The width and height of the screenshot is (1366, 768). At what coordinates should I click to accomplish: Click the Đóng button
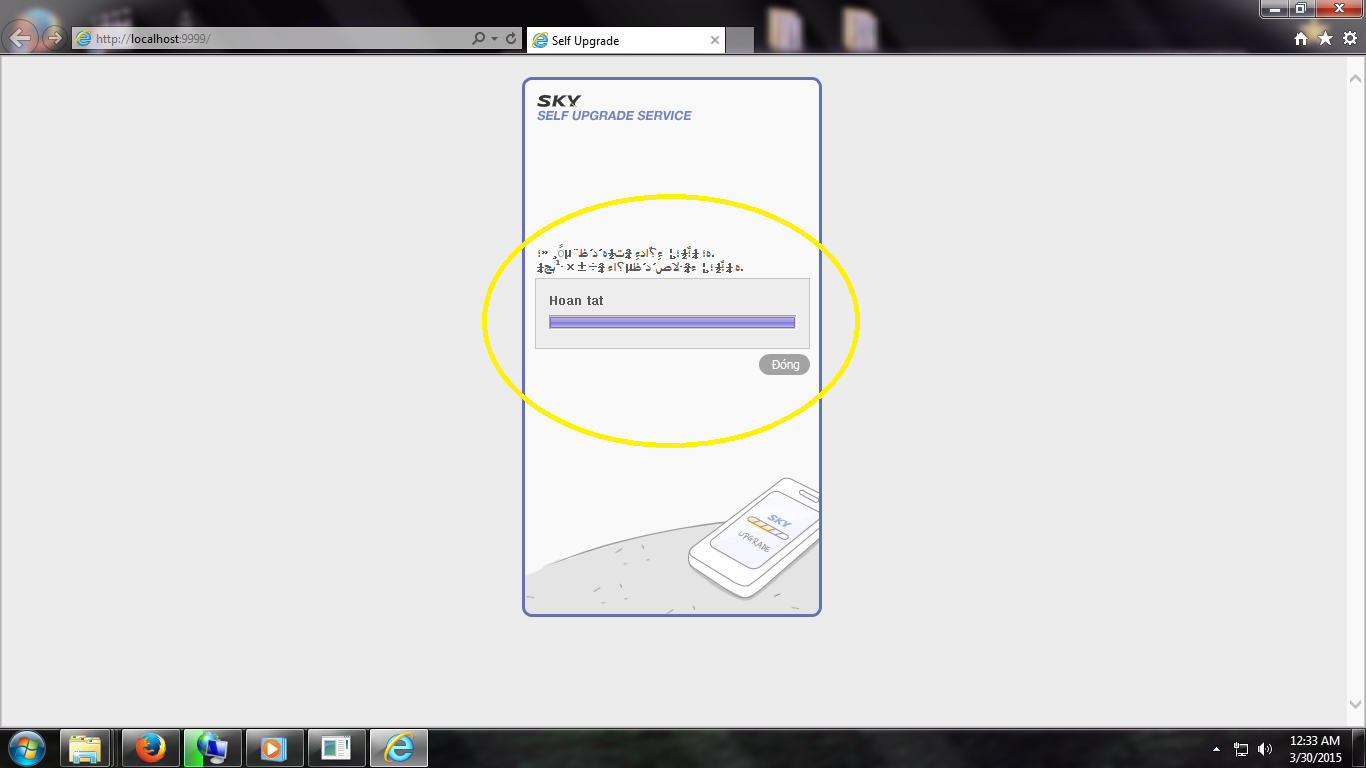(784, 365)
